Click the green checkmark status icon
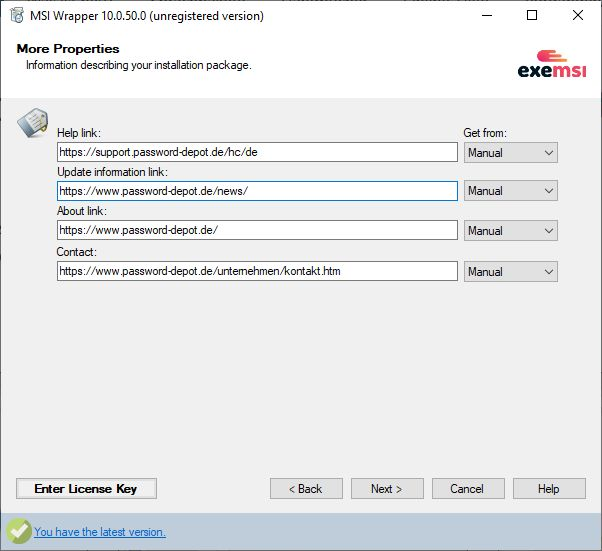Screen dimensions: 602x551 click(x=18, y=531)
